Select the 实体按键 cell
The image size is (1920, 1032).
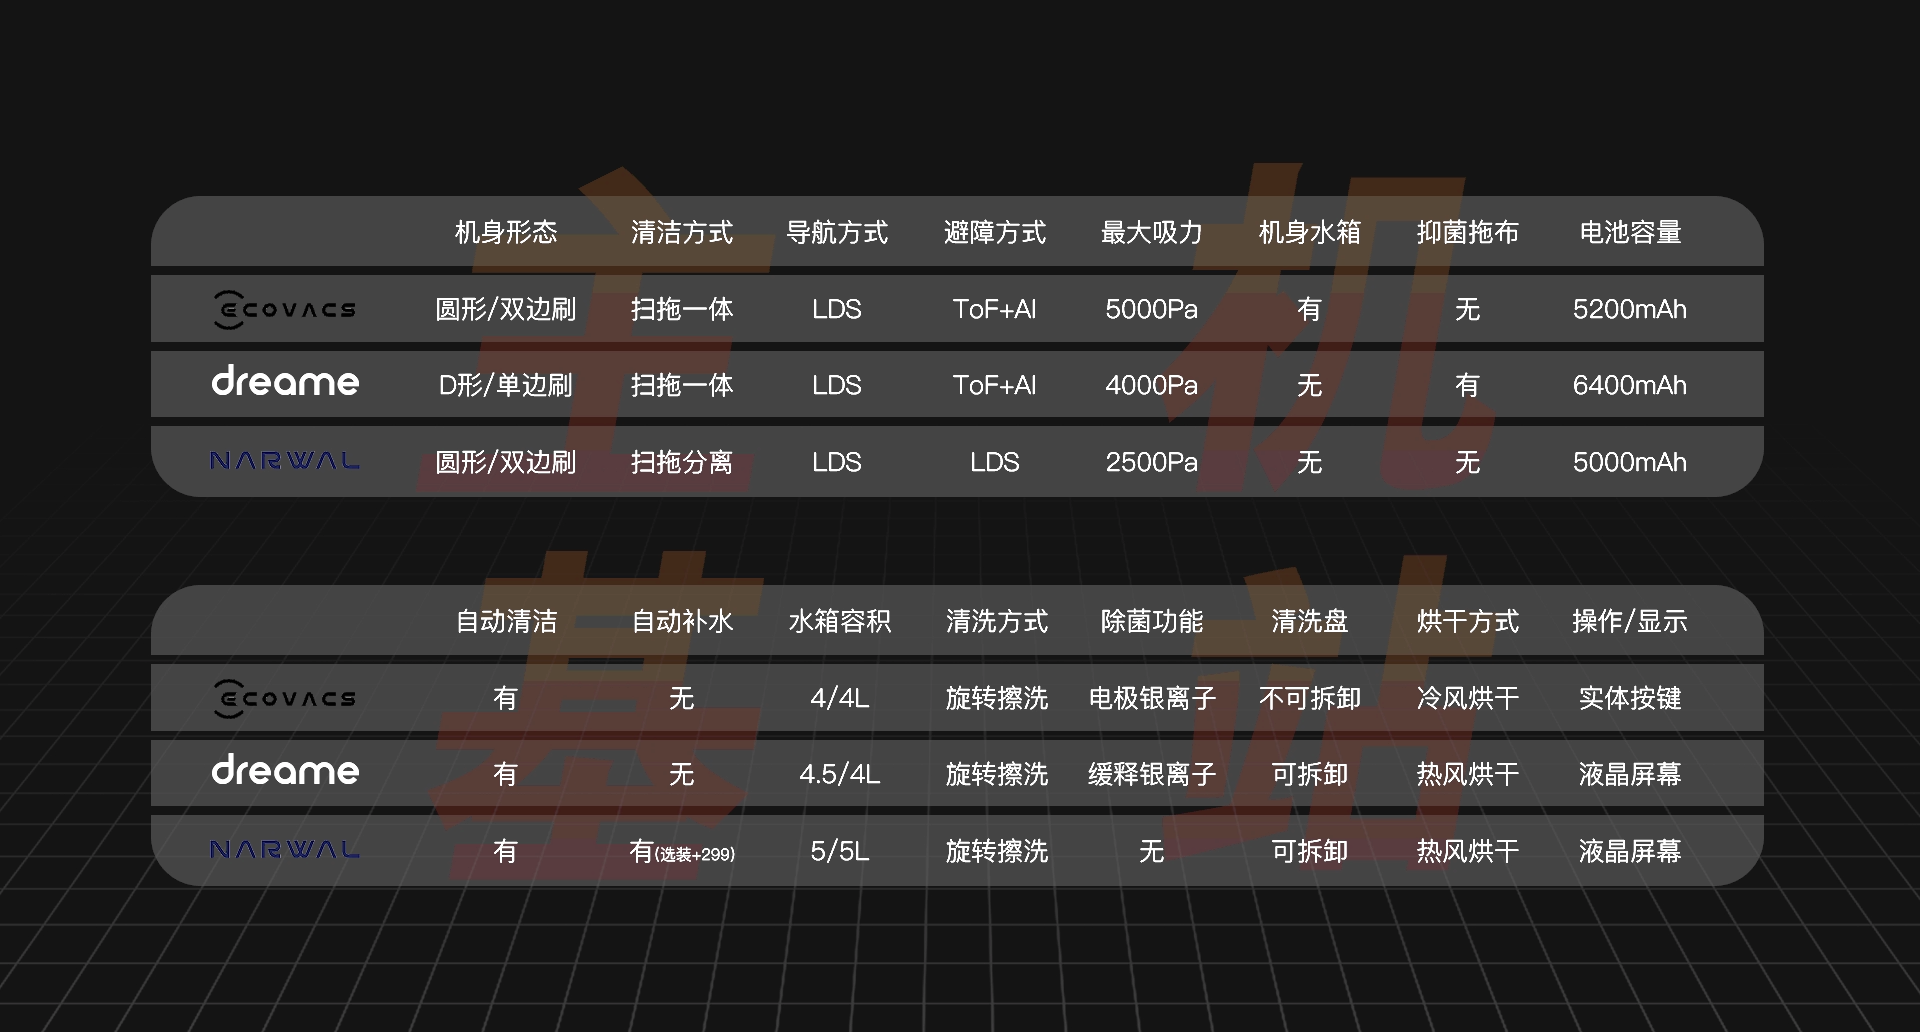pos(1630,699)
